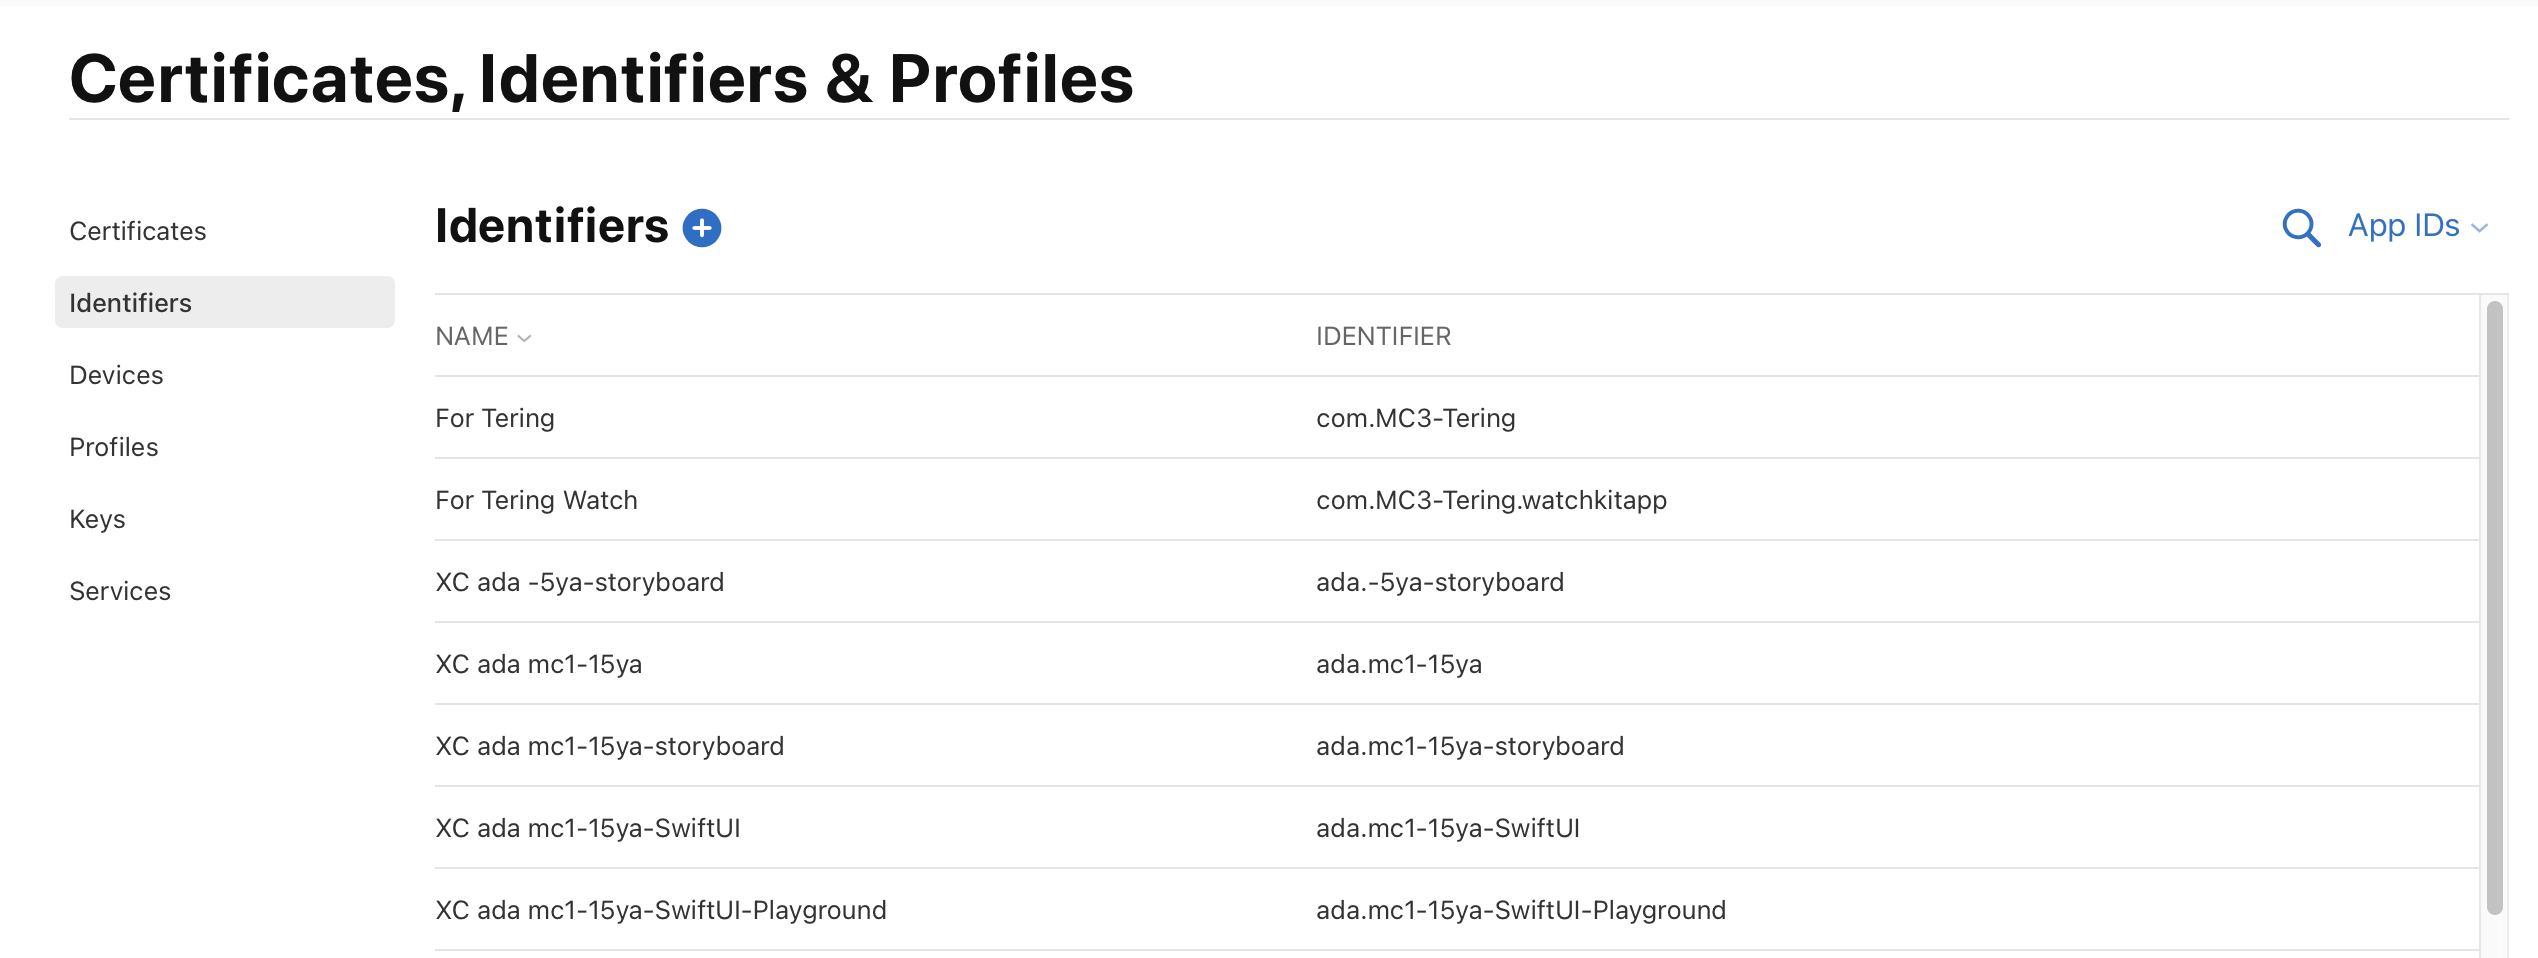Open Services in the sidebar

(x=120, y=591)
